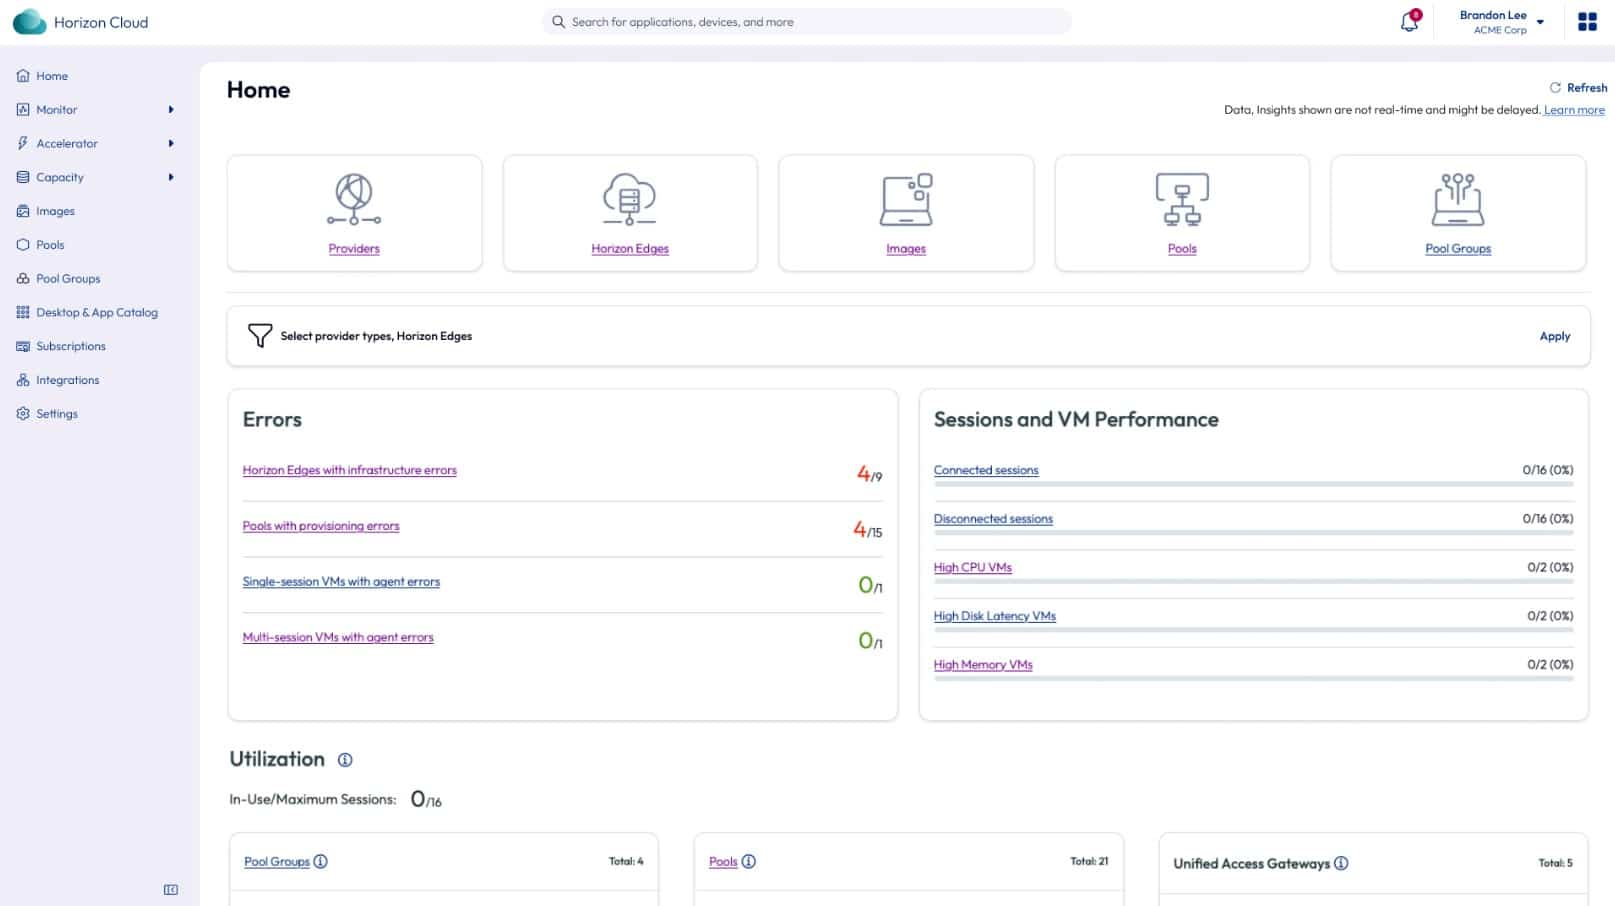Open Subscriptions in the sidebar
This screenshot has height=906, width=1615.
pos(71,346)
